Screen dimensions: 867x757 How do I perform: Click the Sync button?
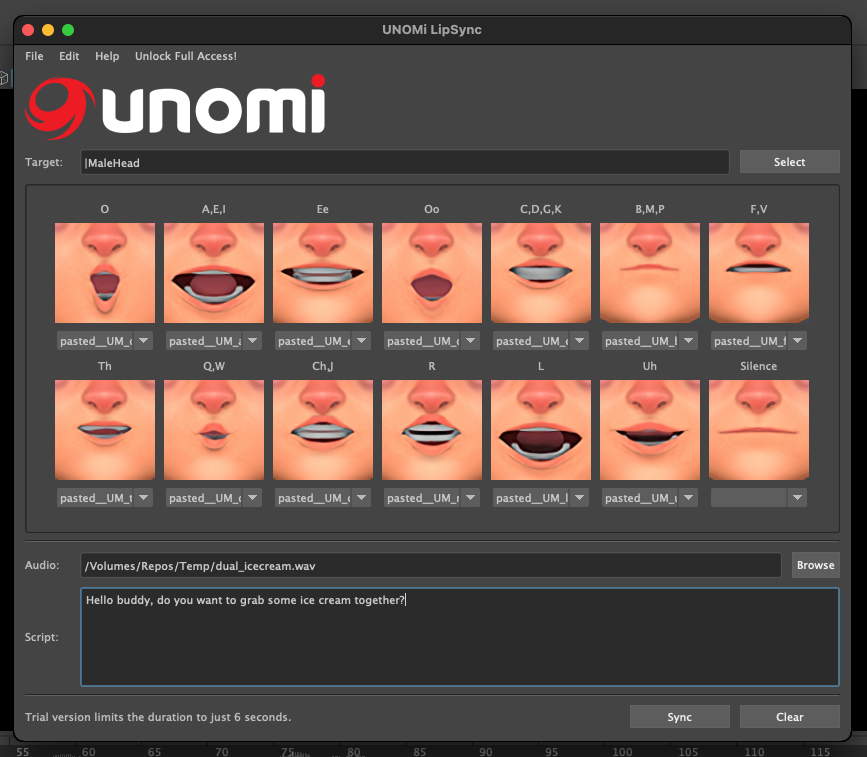[x=680, y=717]
